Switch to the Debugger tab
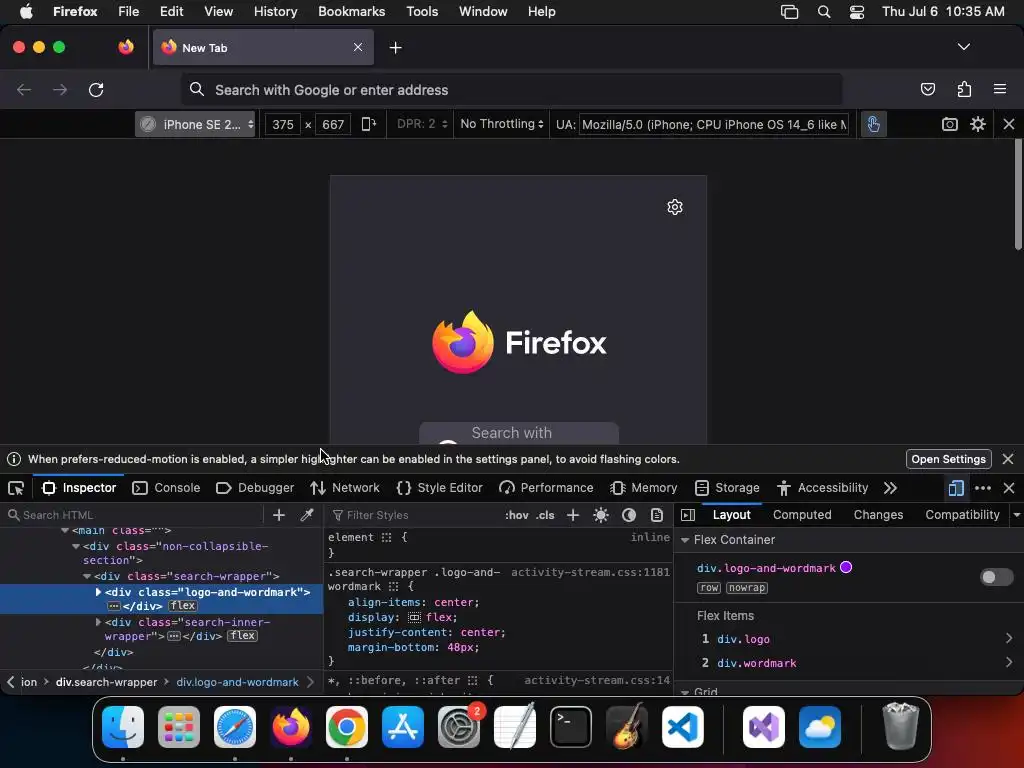1024x768 pixels. [255, 488]
